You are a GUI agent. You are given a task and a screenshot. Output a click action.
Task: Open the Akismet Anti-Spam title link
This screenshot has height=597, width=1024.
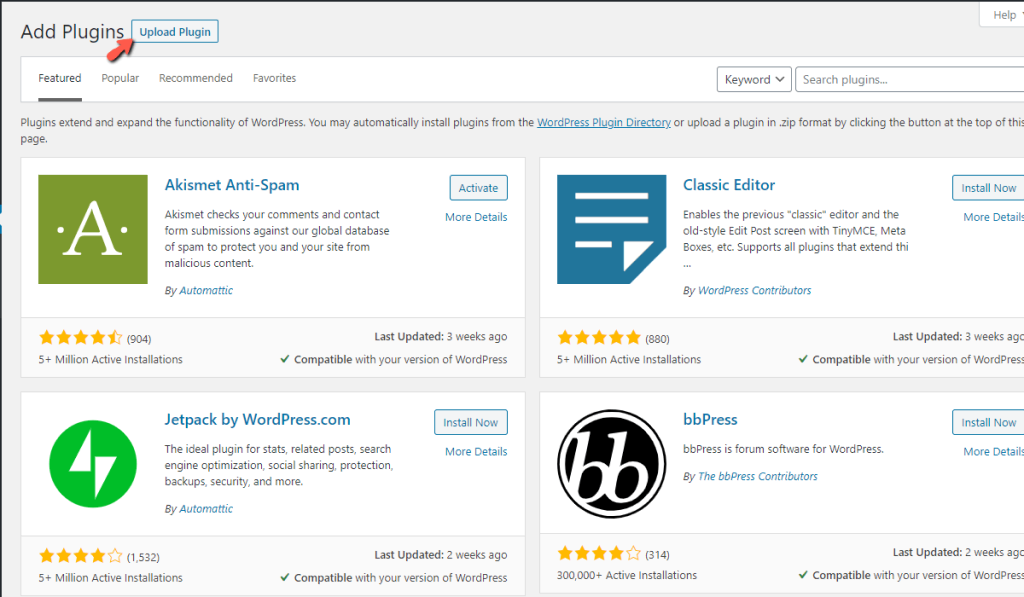232,185
